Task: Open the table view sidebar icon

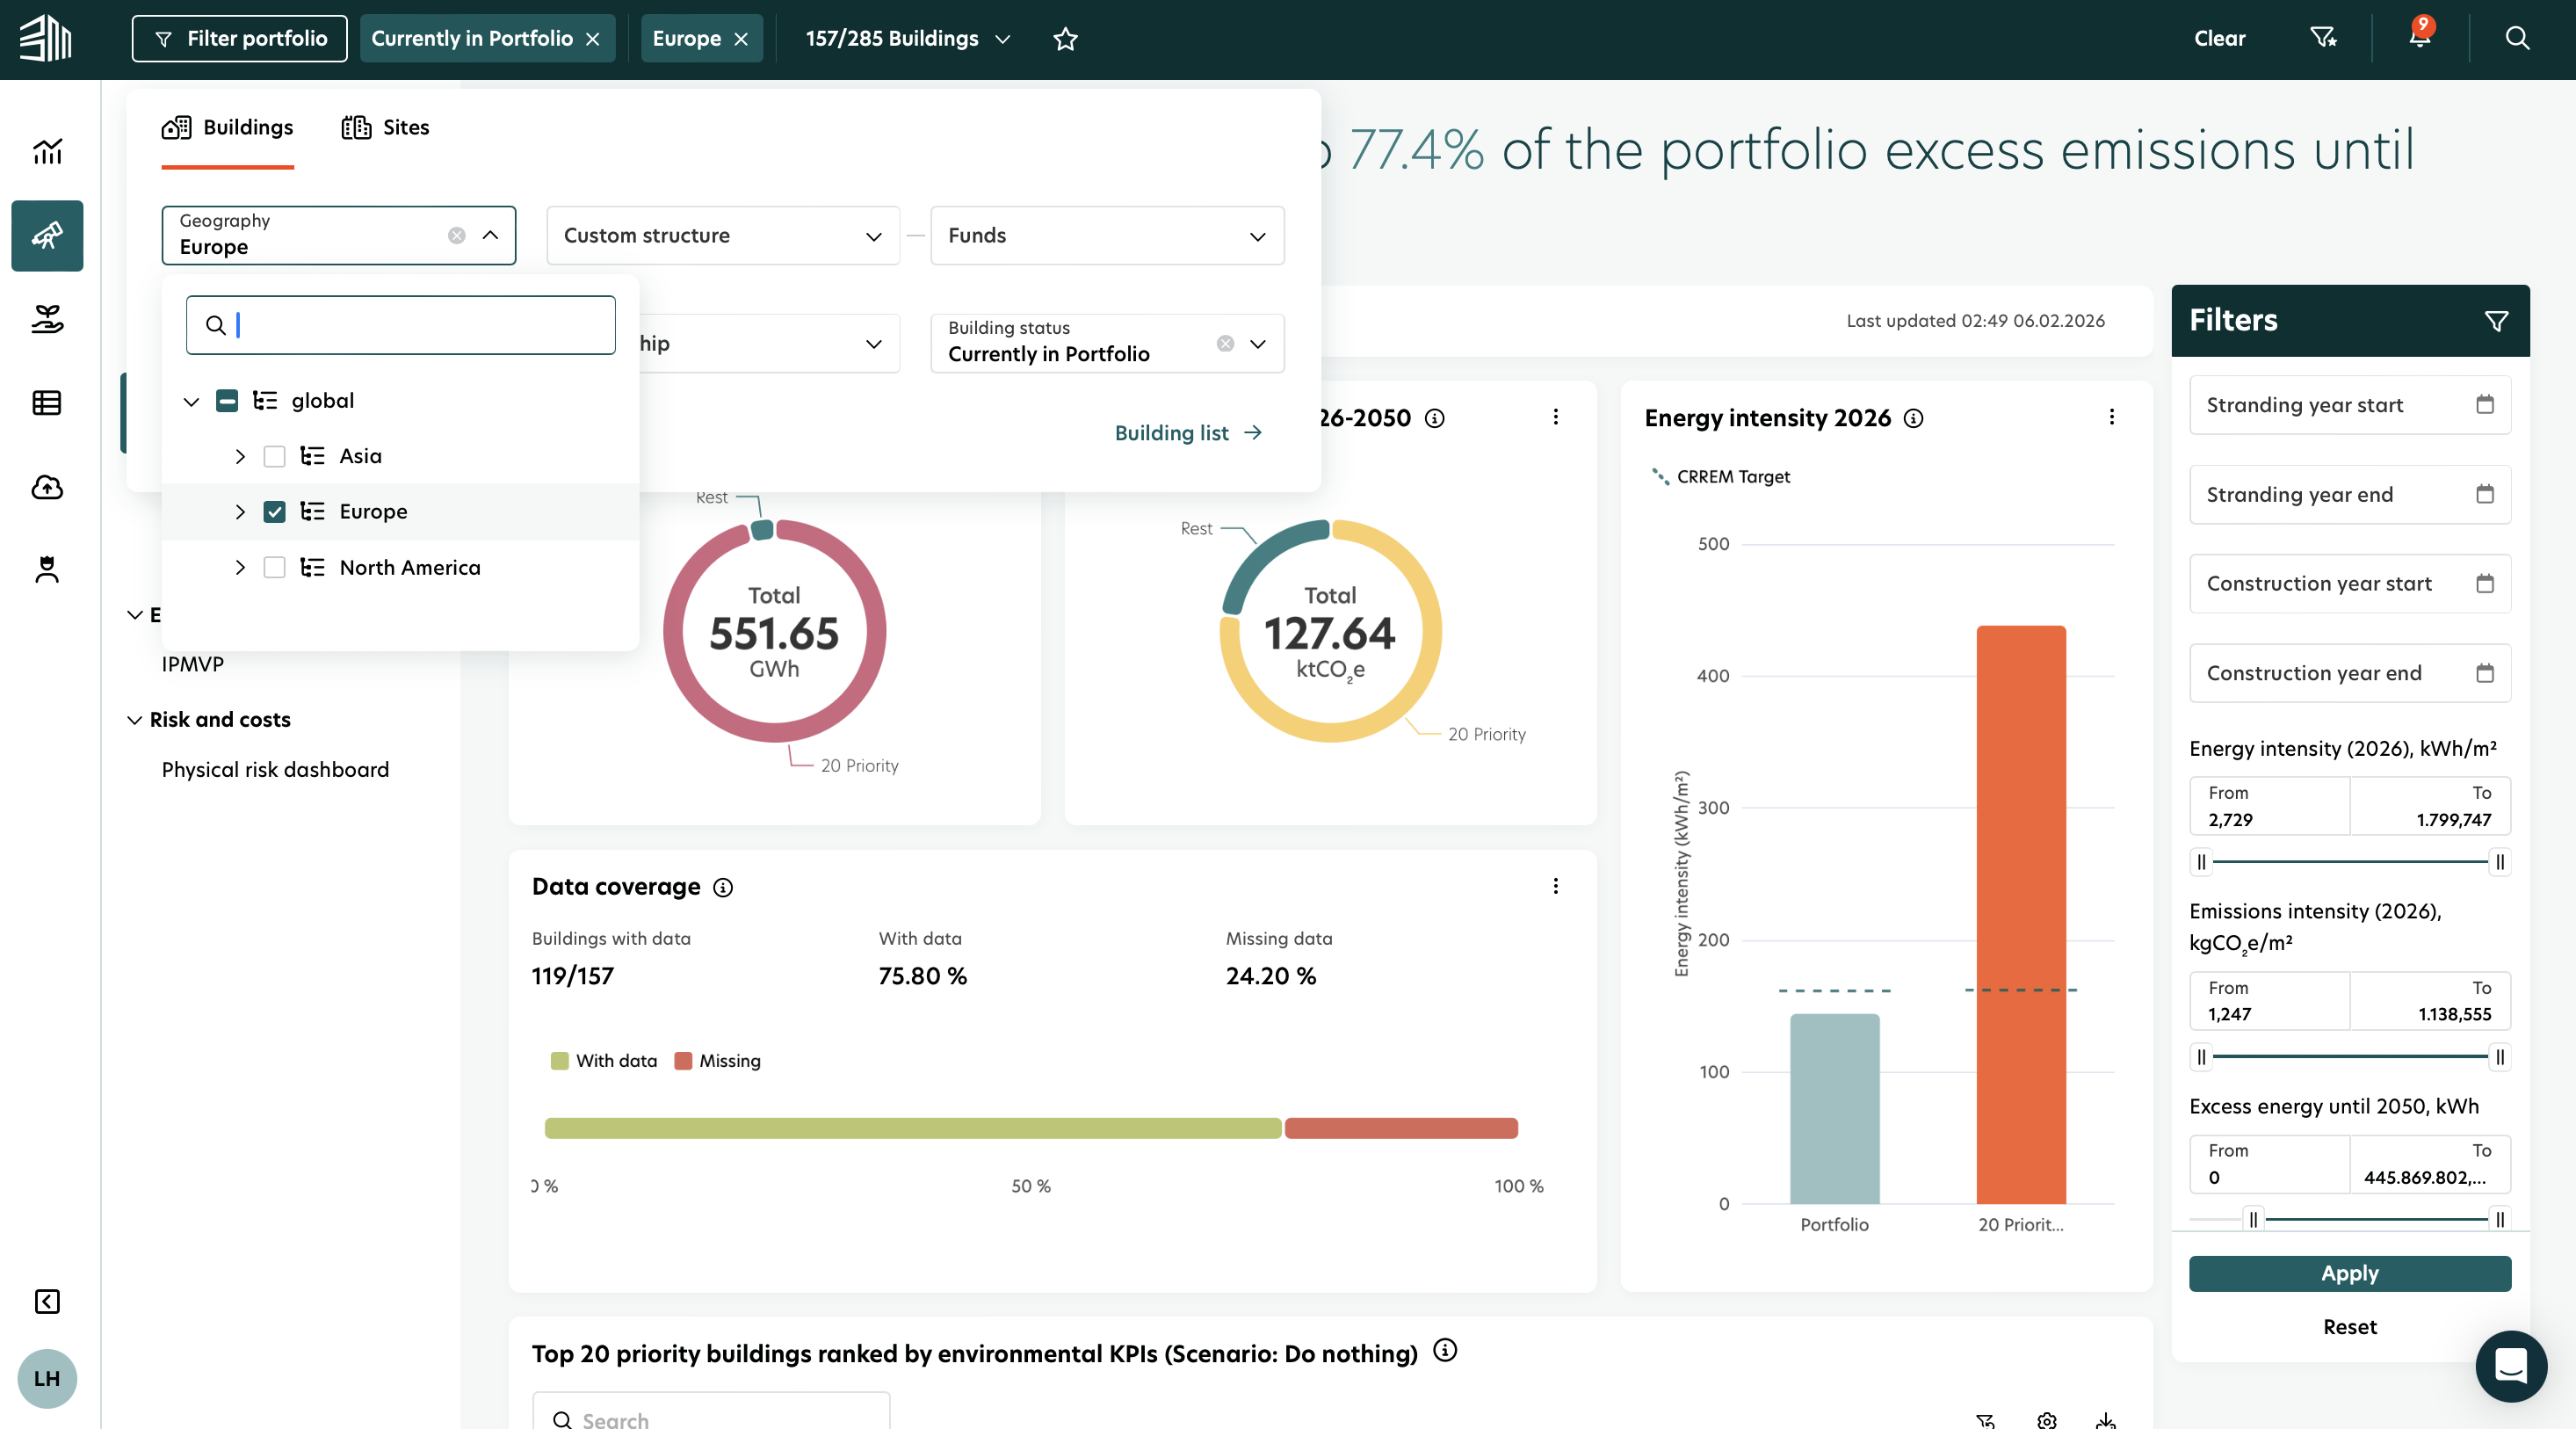Action: click(x=47, y=403)
